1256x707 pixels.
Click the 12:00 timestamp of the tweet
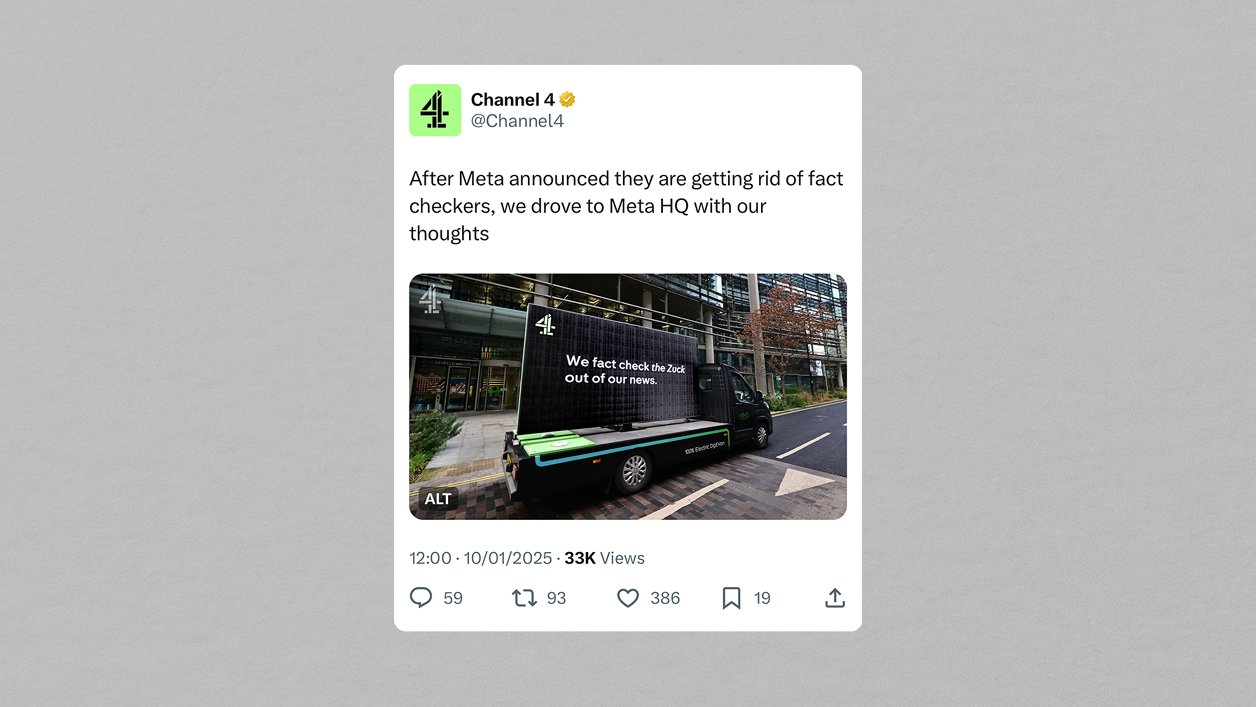430,558
